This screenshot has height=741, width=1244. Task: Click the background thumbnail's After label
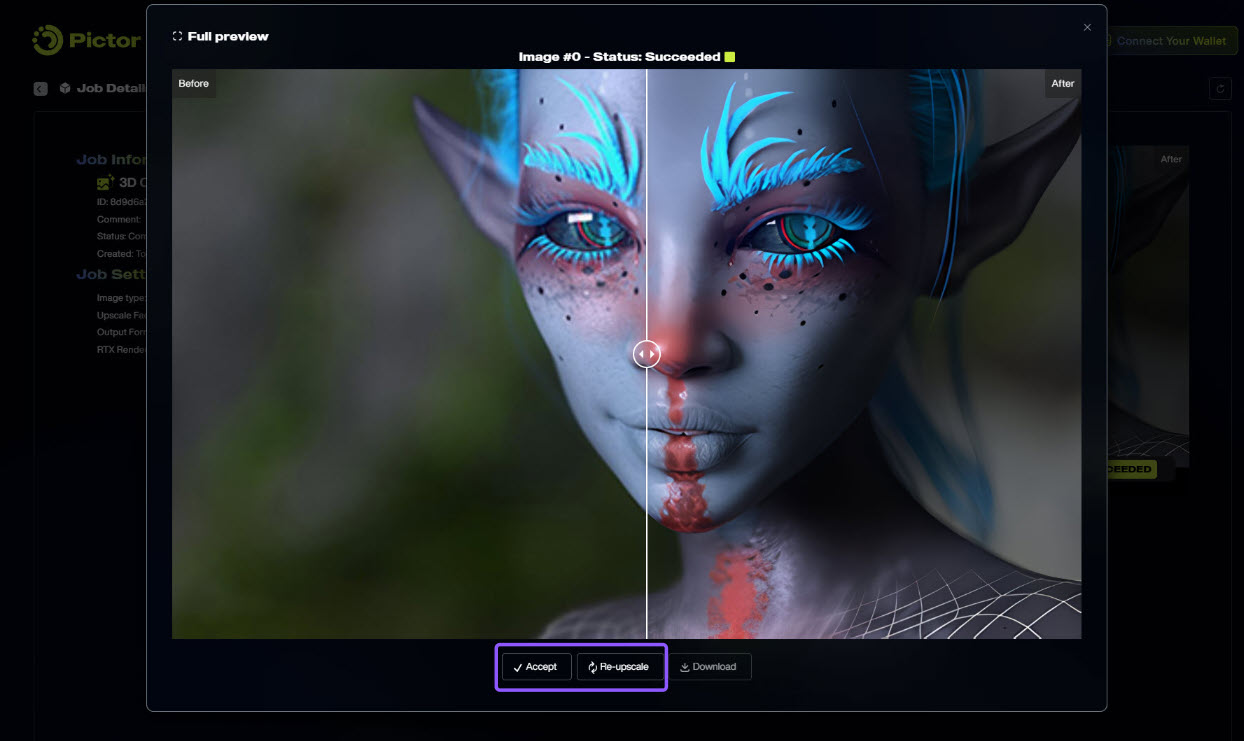[1170, 159]
